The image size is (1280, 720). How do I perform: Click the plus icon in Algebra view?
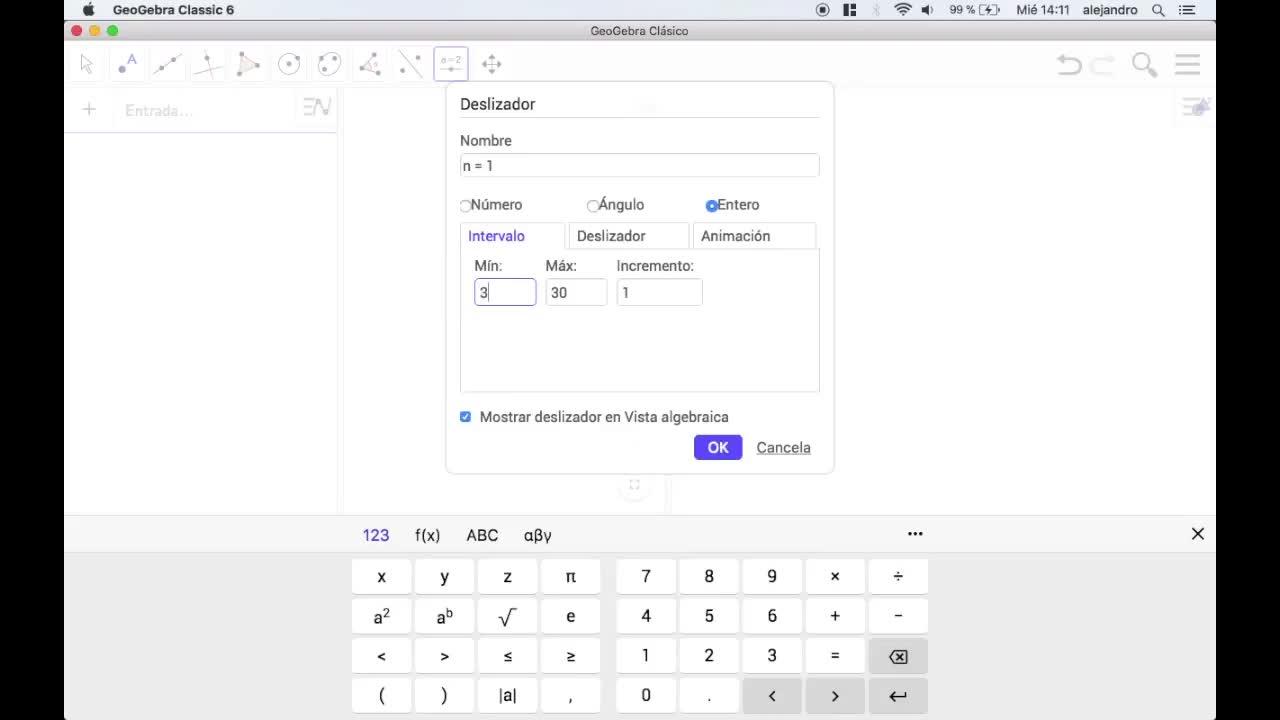point(89,110)
